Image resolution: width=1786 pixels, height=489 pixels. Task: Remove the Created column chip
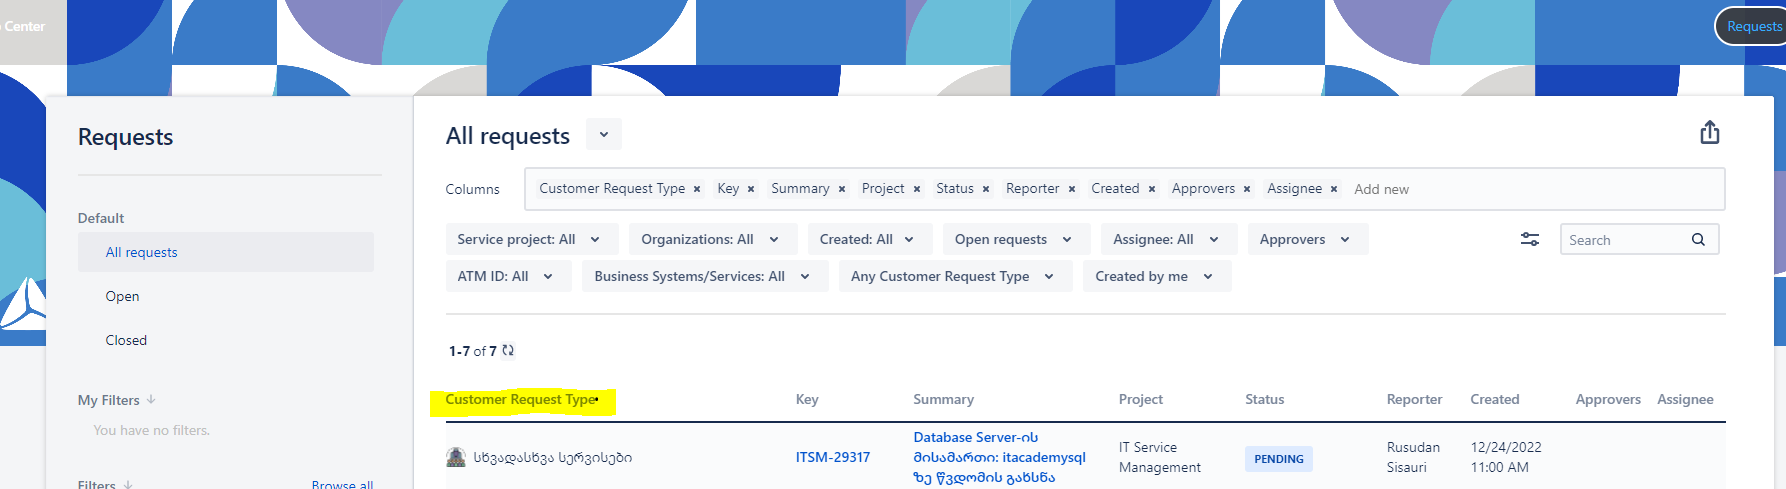coord(1151,189)
